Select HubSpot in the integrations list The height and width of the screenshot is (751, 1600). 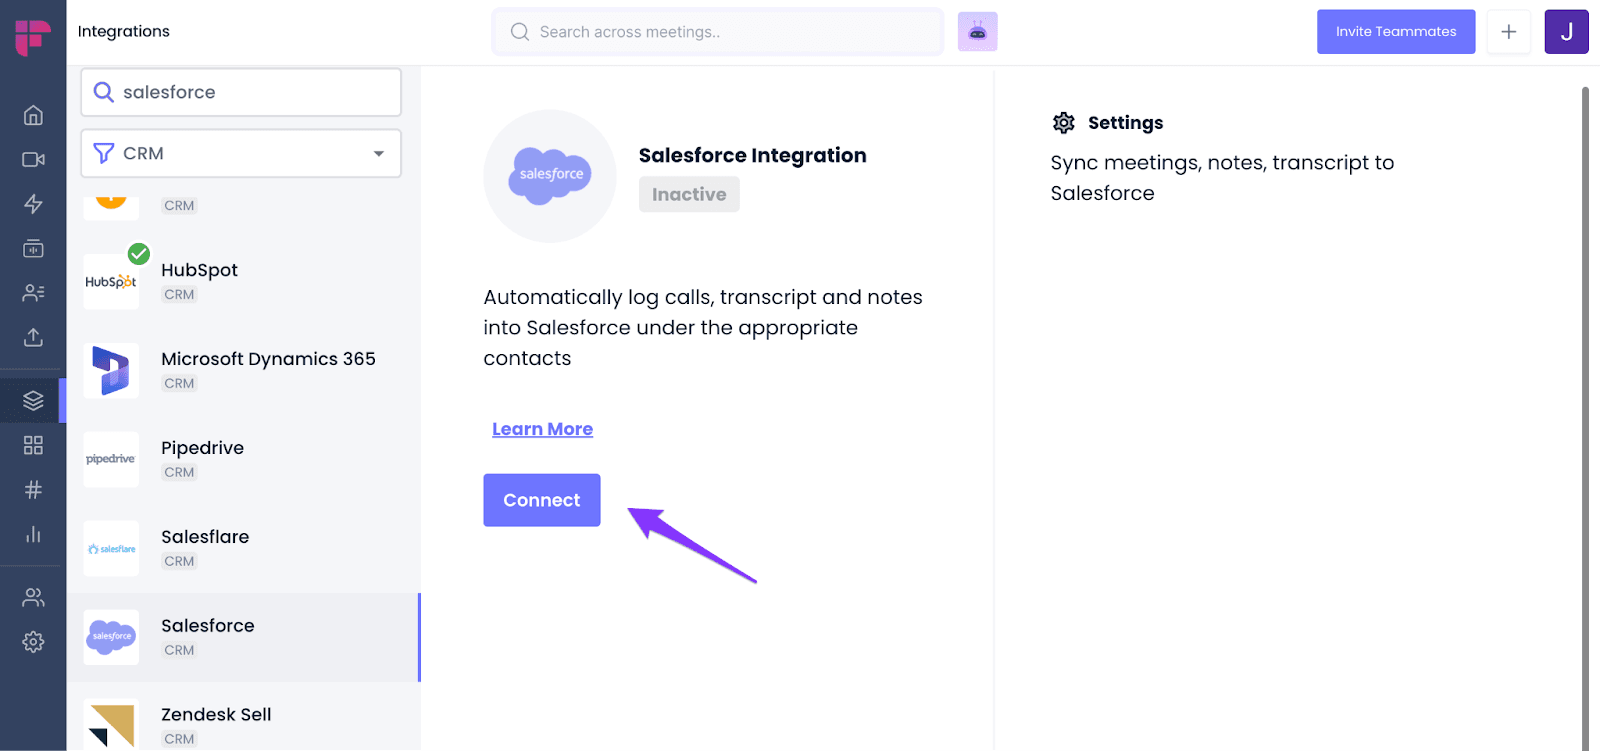point(243,282)
